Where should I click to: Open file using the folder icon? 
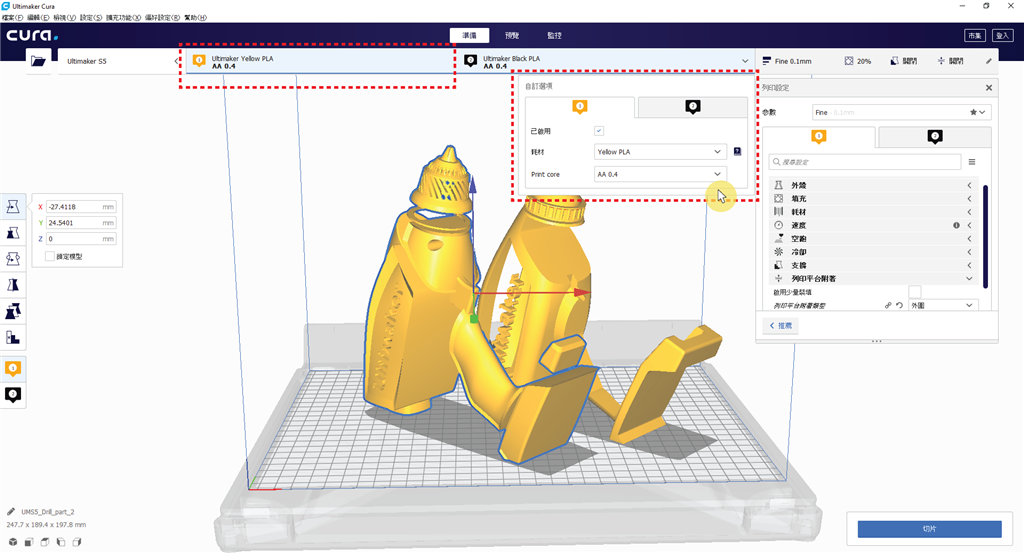pyautogui.click(x=39, y=61)
